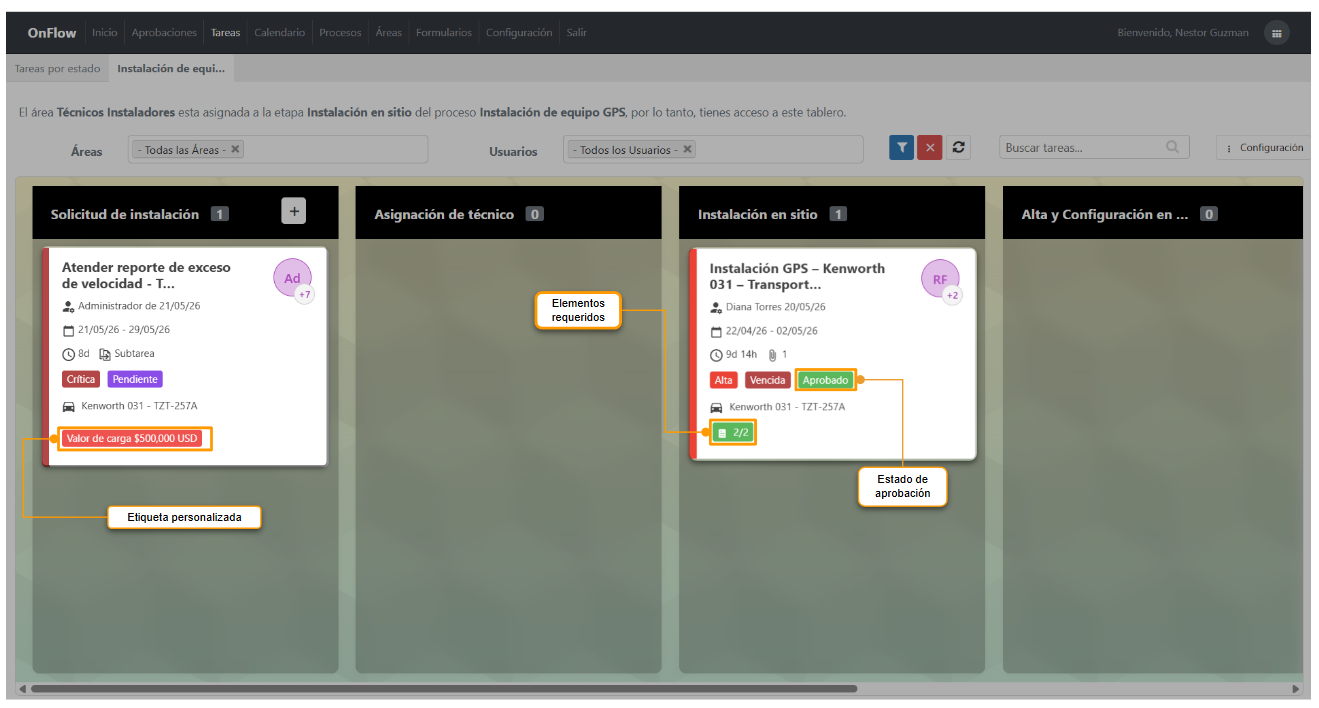Log out using Salir

(577, 33)
